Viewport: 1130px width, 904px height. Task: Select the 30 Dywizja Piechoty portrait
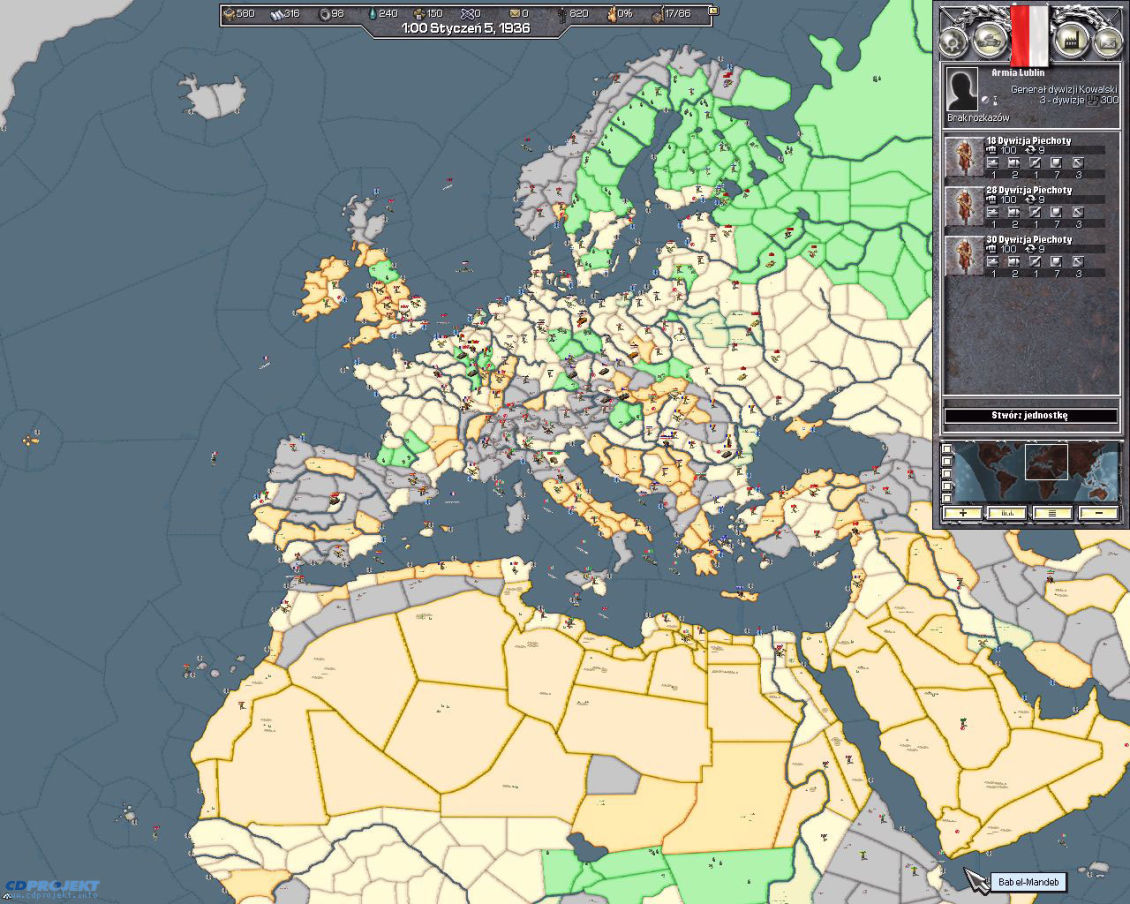(964, 254)
